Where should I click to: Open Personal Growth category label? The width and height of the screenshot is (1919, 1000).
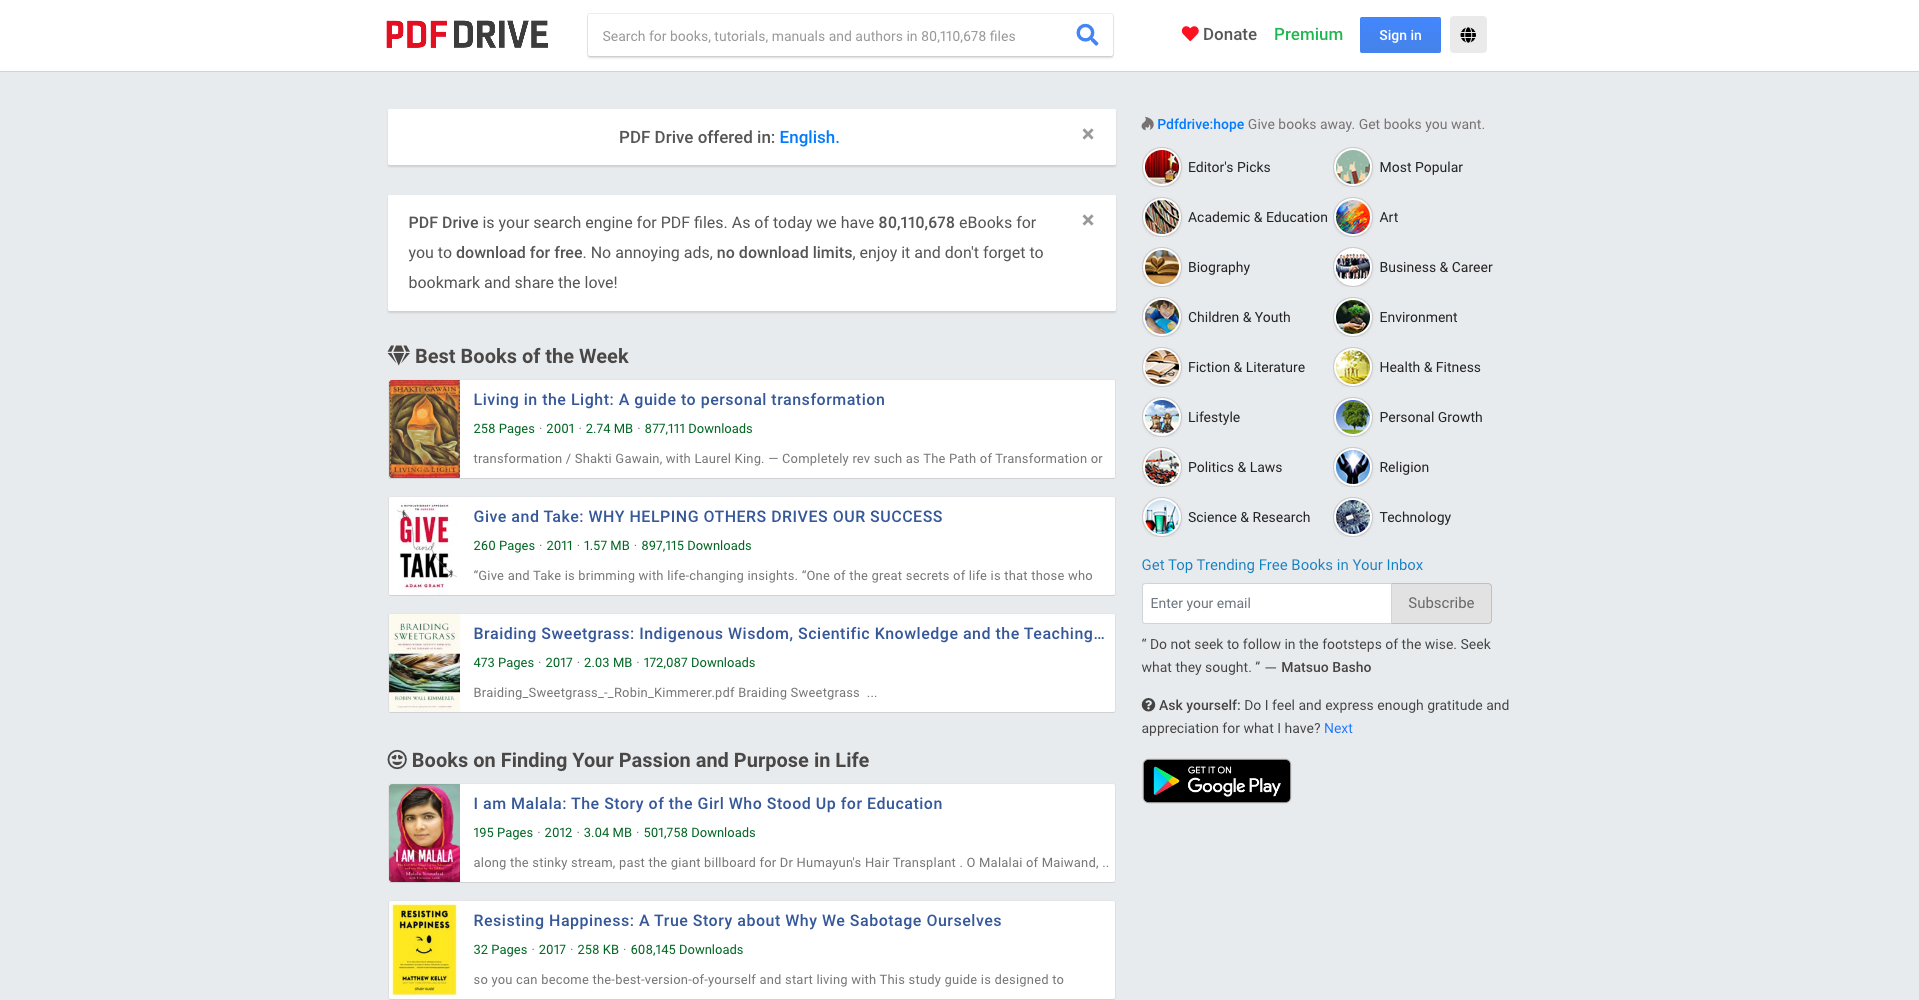click(x=1431, y=417)
